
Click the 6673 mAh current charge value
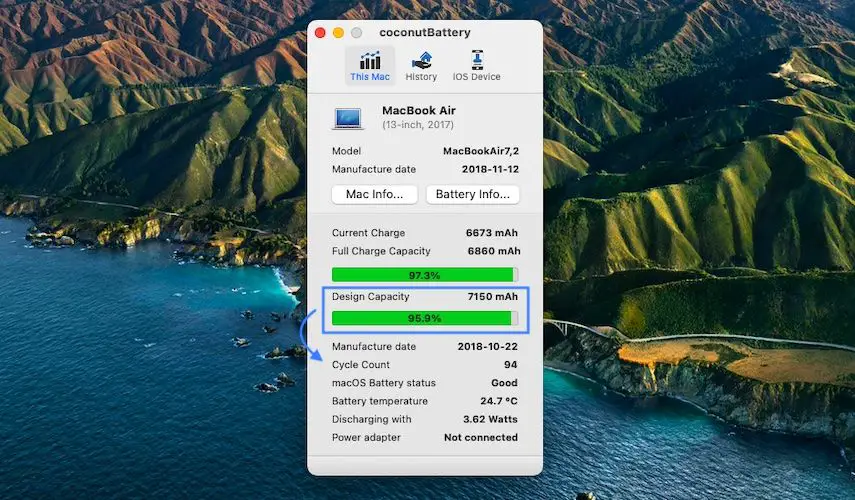(492, 233)
